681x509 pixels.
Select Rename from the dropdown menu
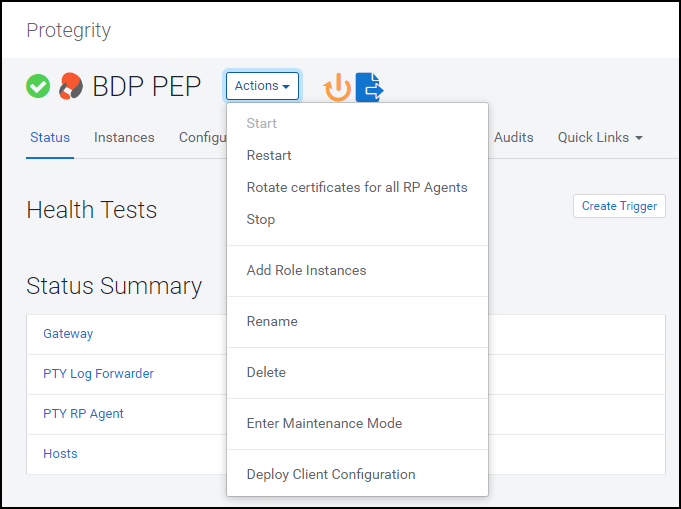(x=272, y=321)
